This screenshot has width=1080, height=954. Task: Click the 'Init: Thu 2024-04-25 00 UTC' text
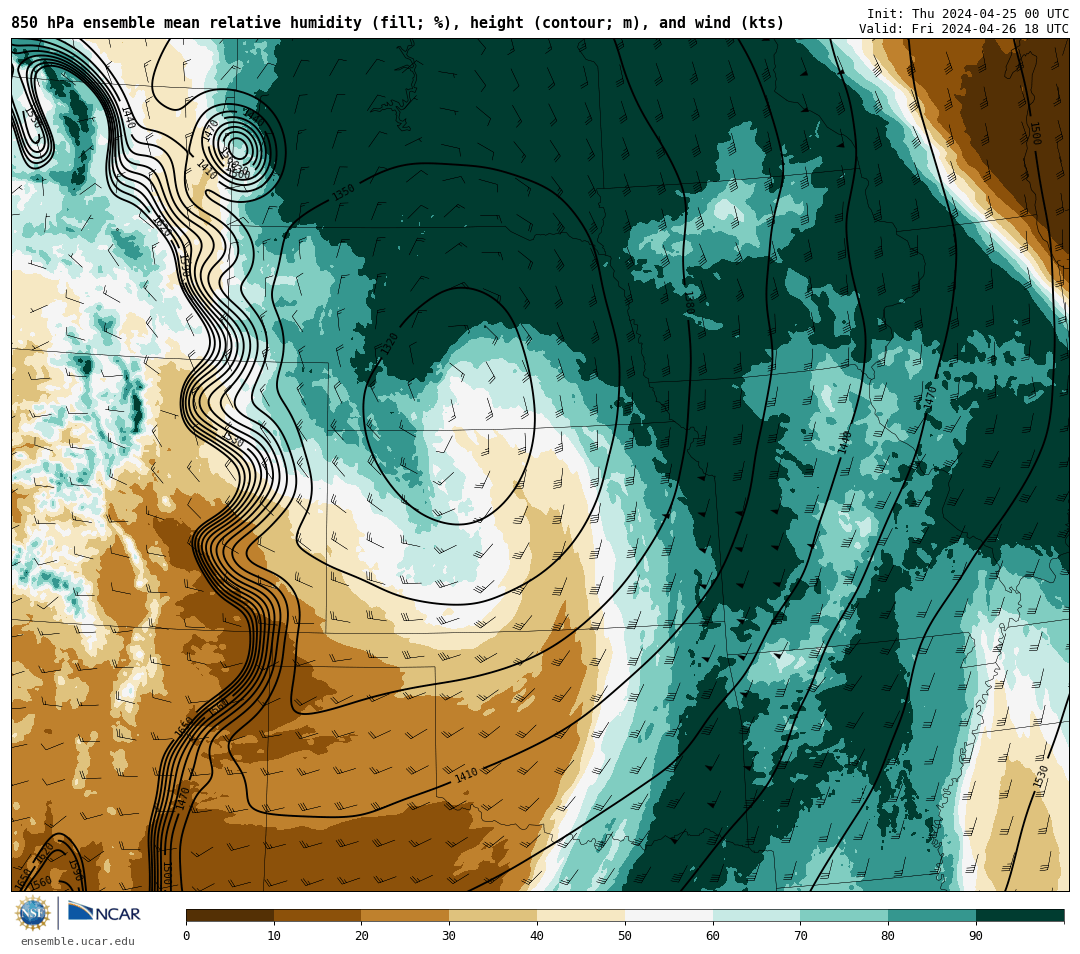[x=968, y=14]
